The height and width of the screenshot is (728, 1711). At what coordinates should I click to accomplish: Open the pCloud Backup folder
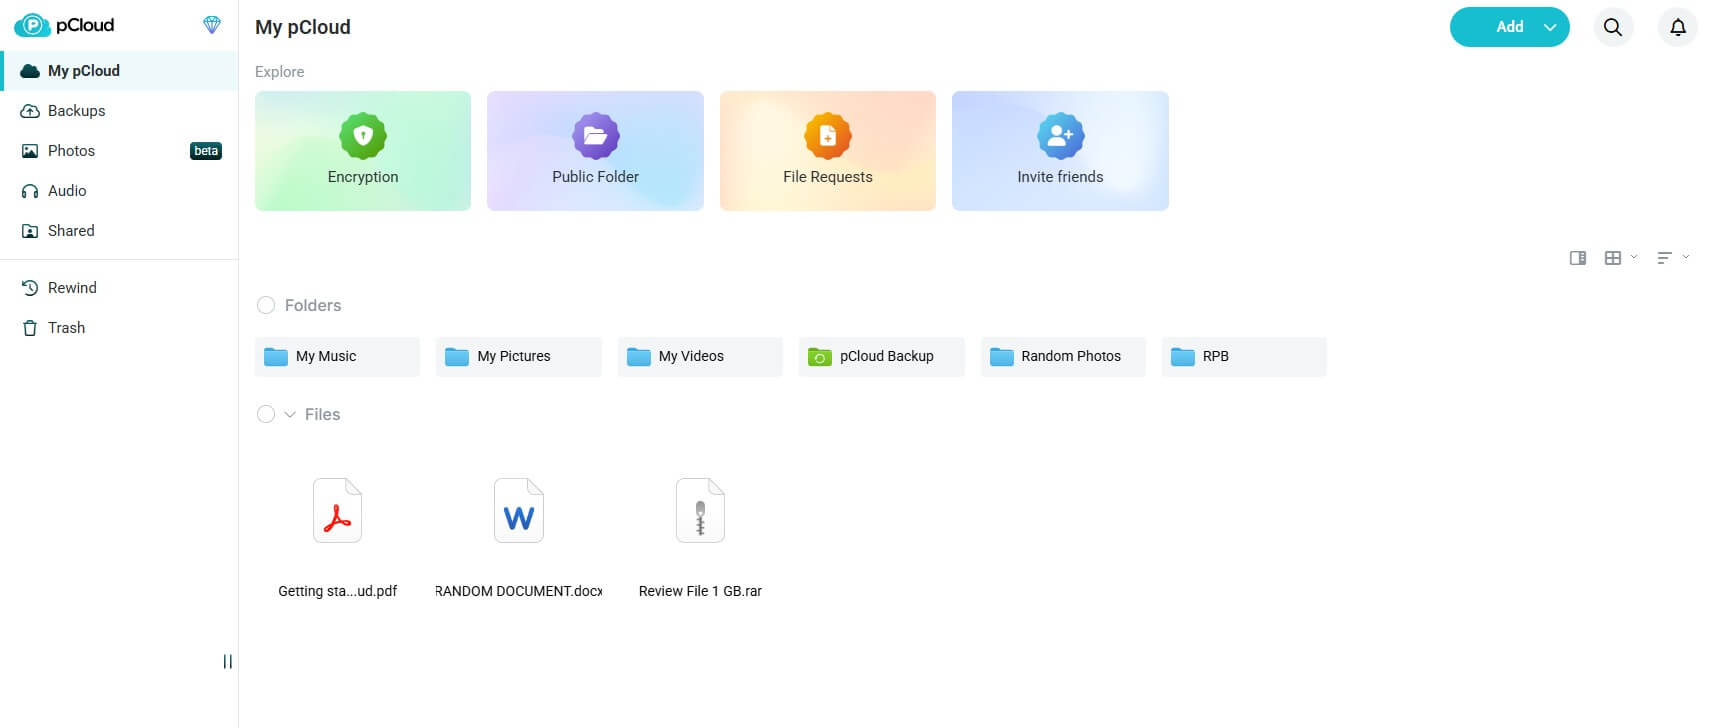tap(882, 357)
